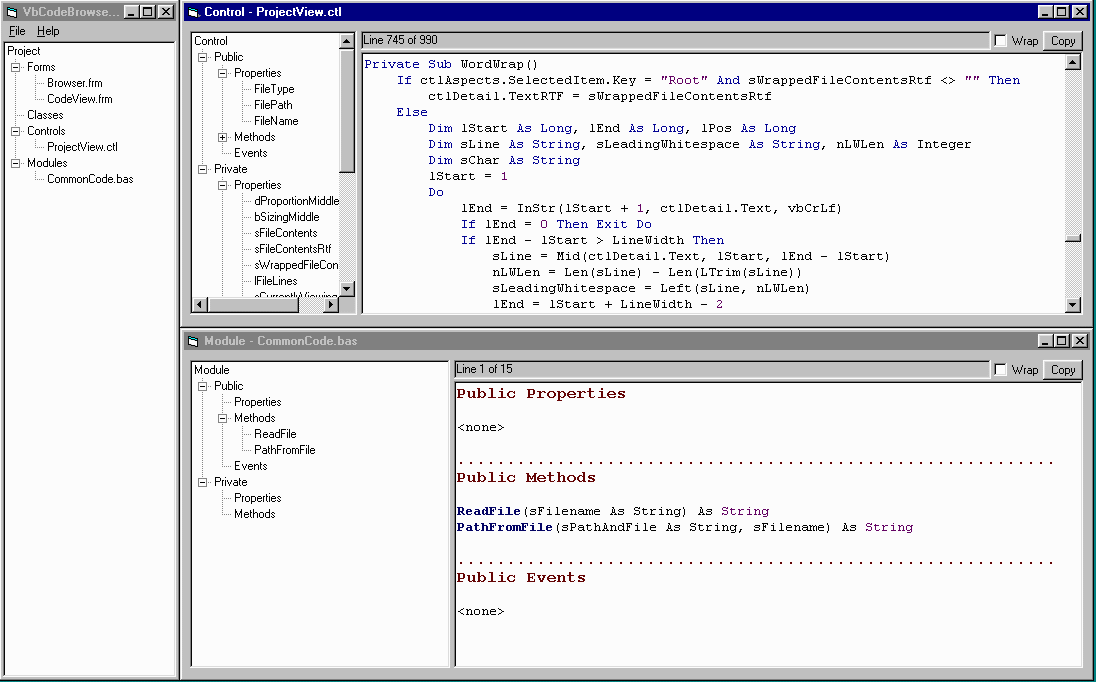Collapse the Forms node in Project tree
1096x682 pixels.
pos(16,67)
